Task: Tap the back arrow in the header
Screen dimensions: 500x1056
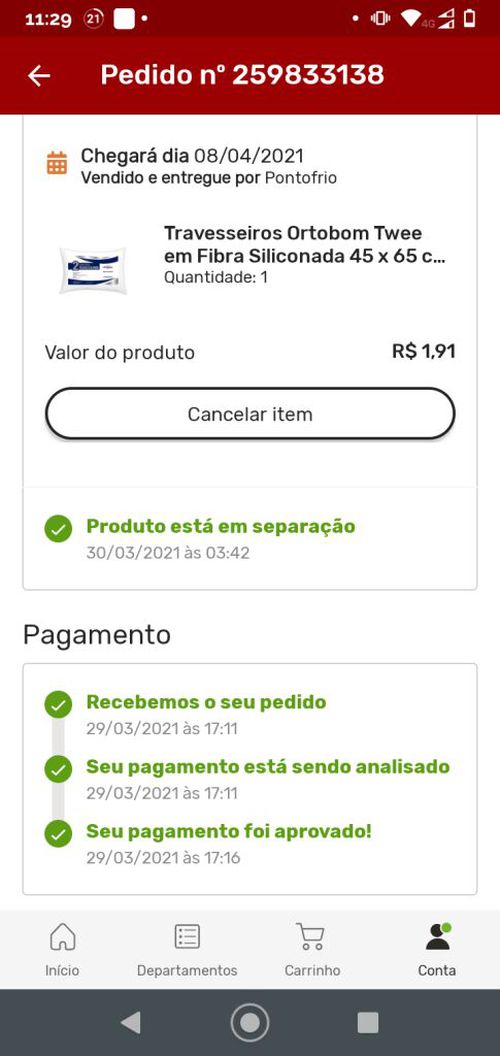Action: (39, 76)
